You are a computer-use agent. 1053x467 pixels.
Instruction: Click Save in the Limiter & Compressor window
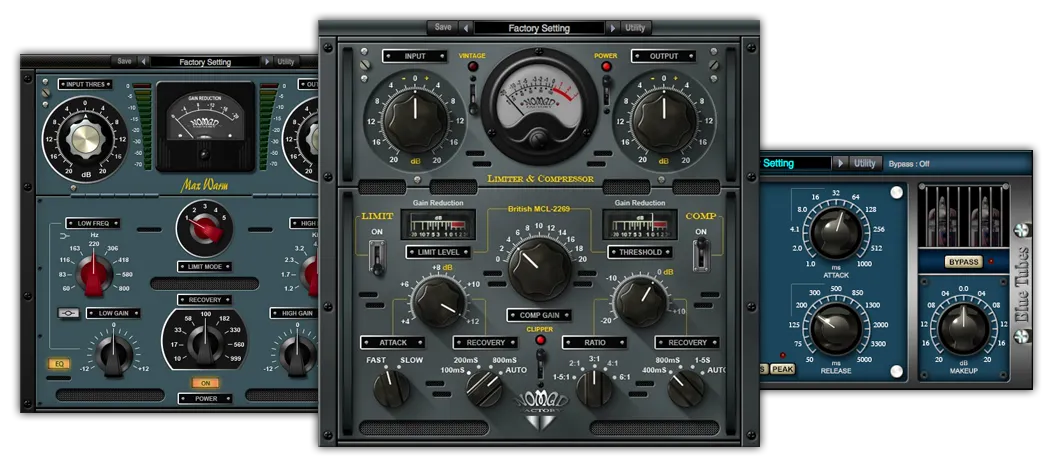point(443,28)
